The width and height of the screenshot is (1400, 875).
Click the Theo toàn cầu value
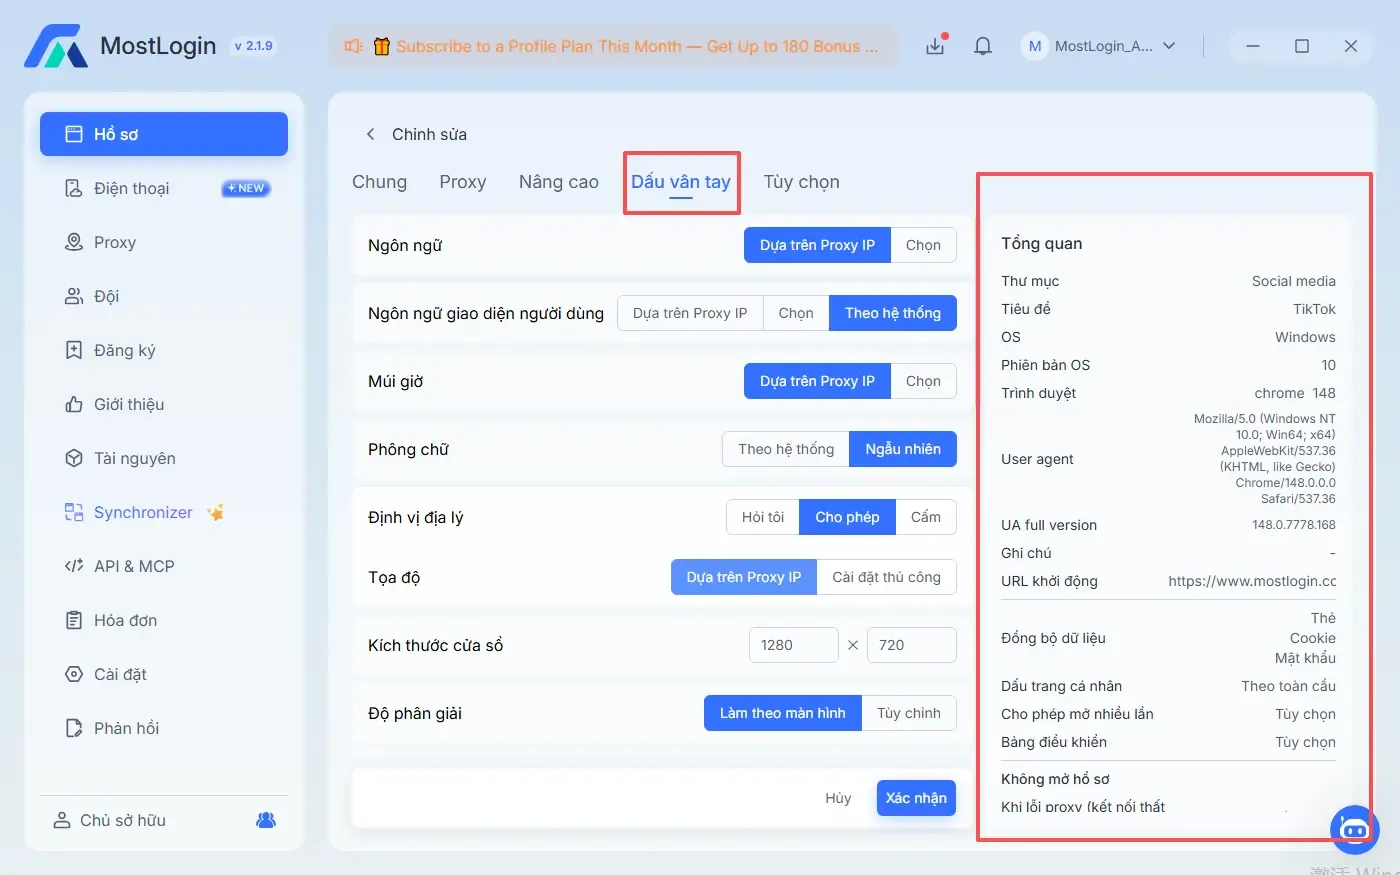point(1289,686)
